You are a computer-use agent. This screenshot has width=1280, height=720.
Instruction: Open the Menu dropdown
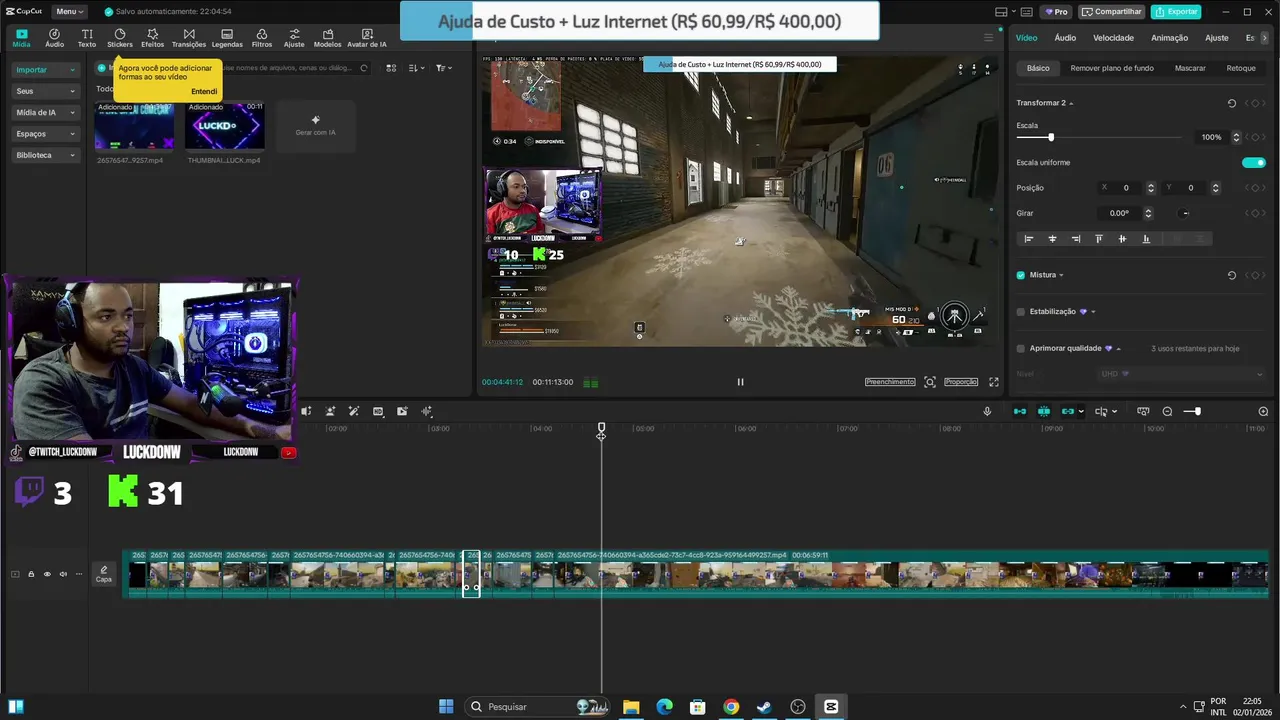[x=68, y=12]
